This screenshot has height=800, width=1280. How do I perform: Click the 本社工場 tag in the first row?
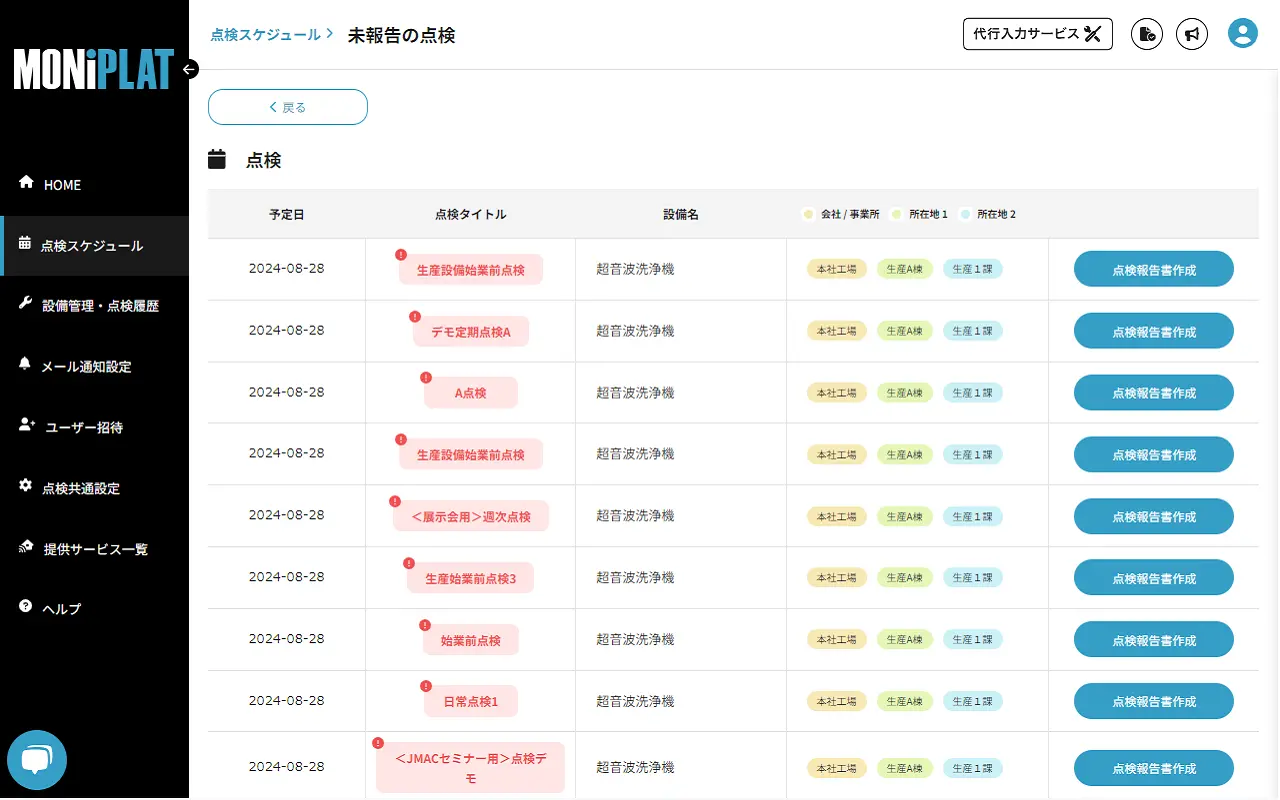click(x=836, y=268)
